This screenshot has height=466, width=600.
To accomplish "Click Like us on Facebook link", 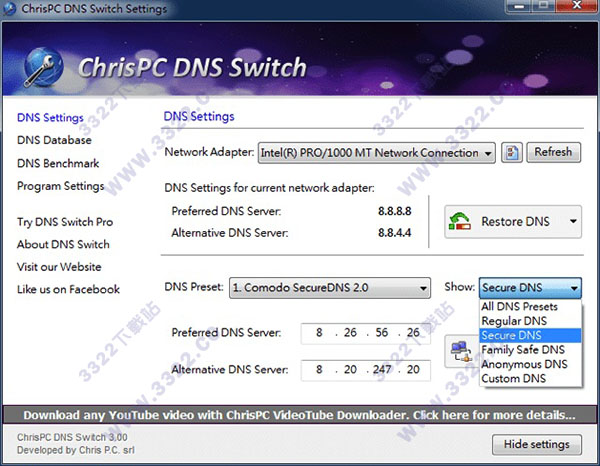I will pos(68,290).
